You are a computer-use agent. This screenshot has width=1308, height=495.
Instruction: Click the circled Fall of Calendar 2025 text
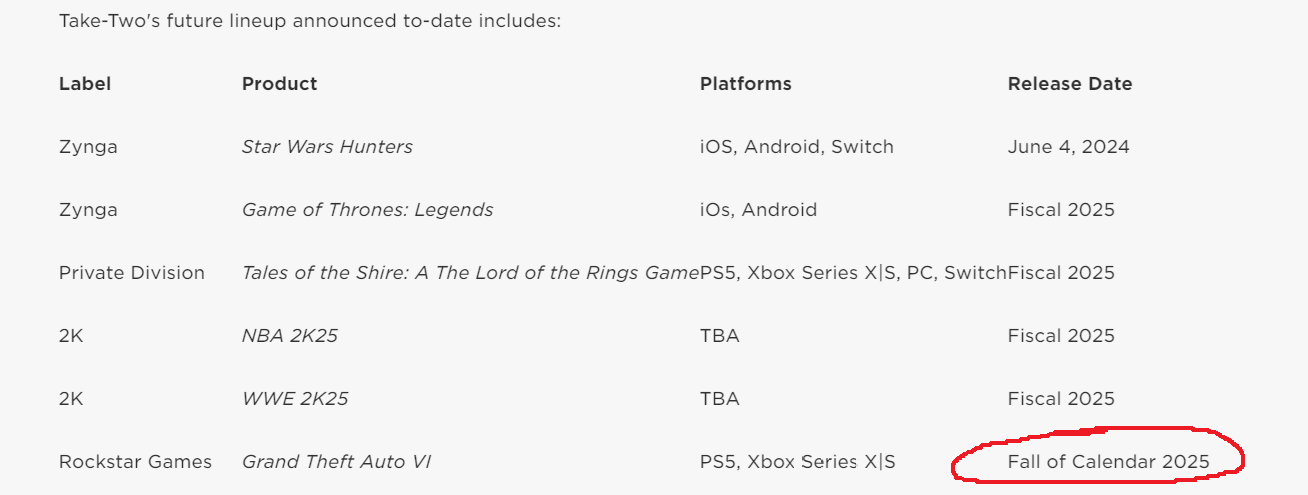pos(1108,462)
